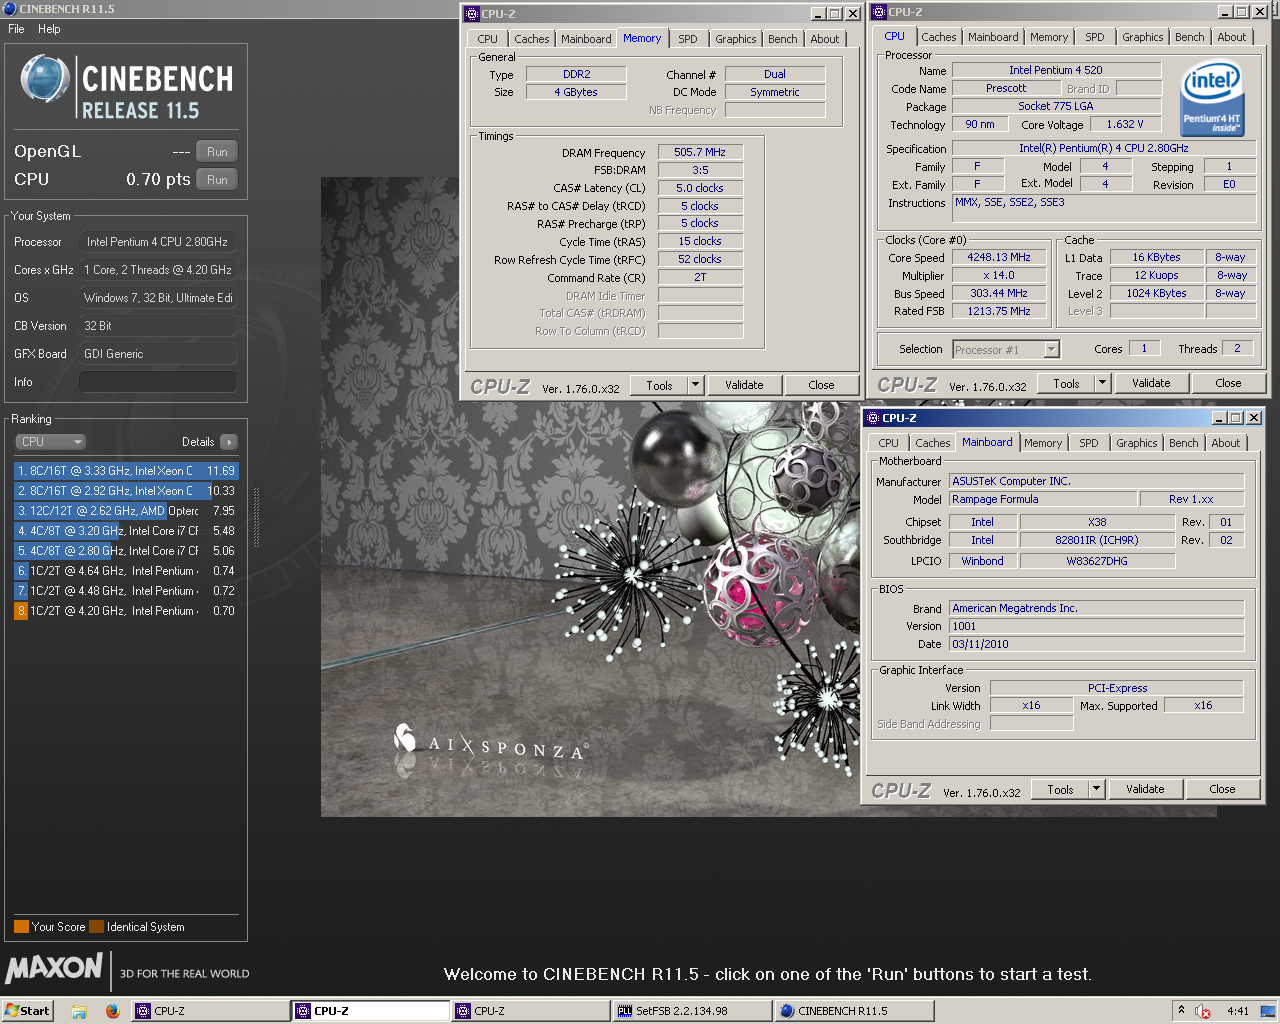Open Tools dropdown arrow in CPU-Z Memory window

coord(696,385)
